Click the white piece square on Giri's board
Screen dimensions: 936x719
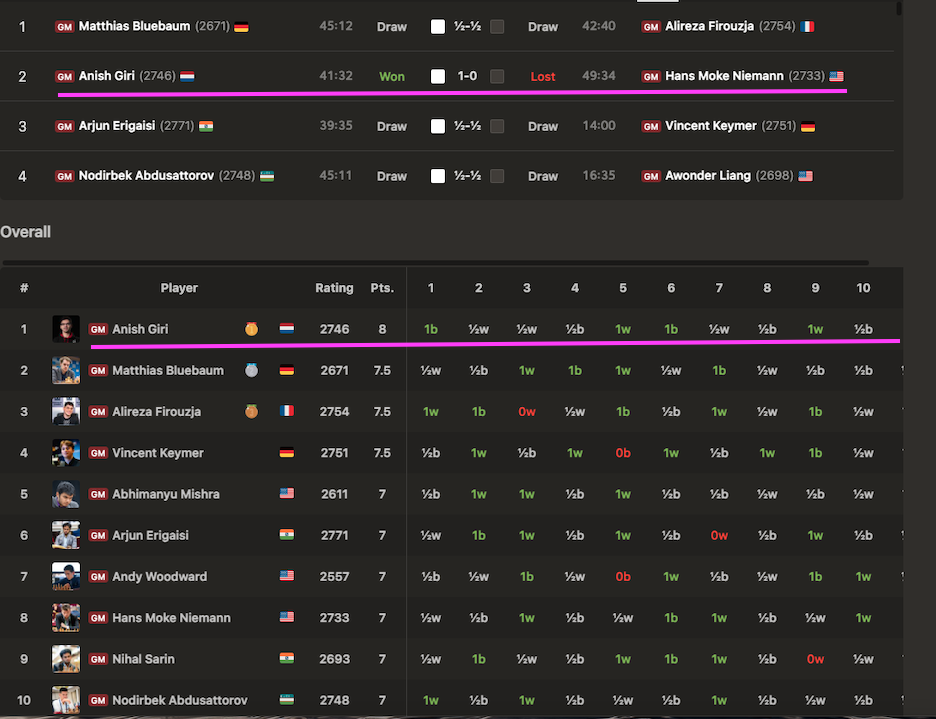[438, 76]
